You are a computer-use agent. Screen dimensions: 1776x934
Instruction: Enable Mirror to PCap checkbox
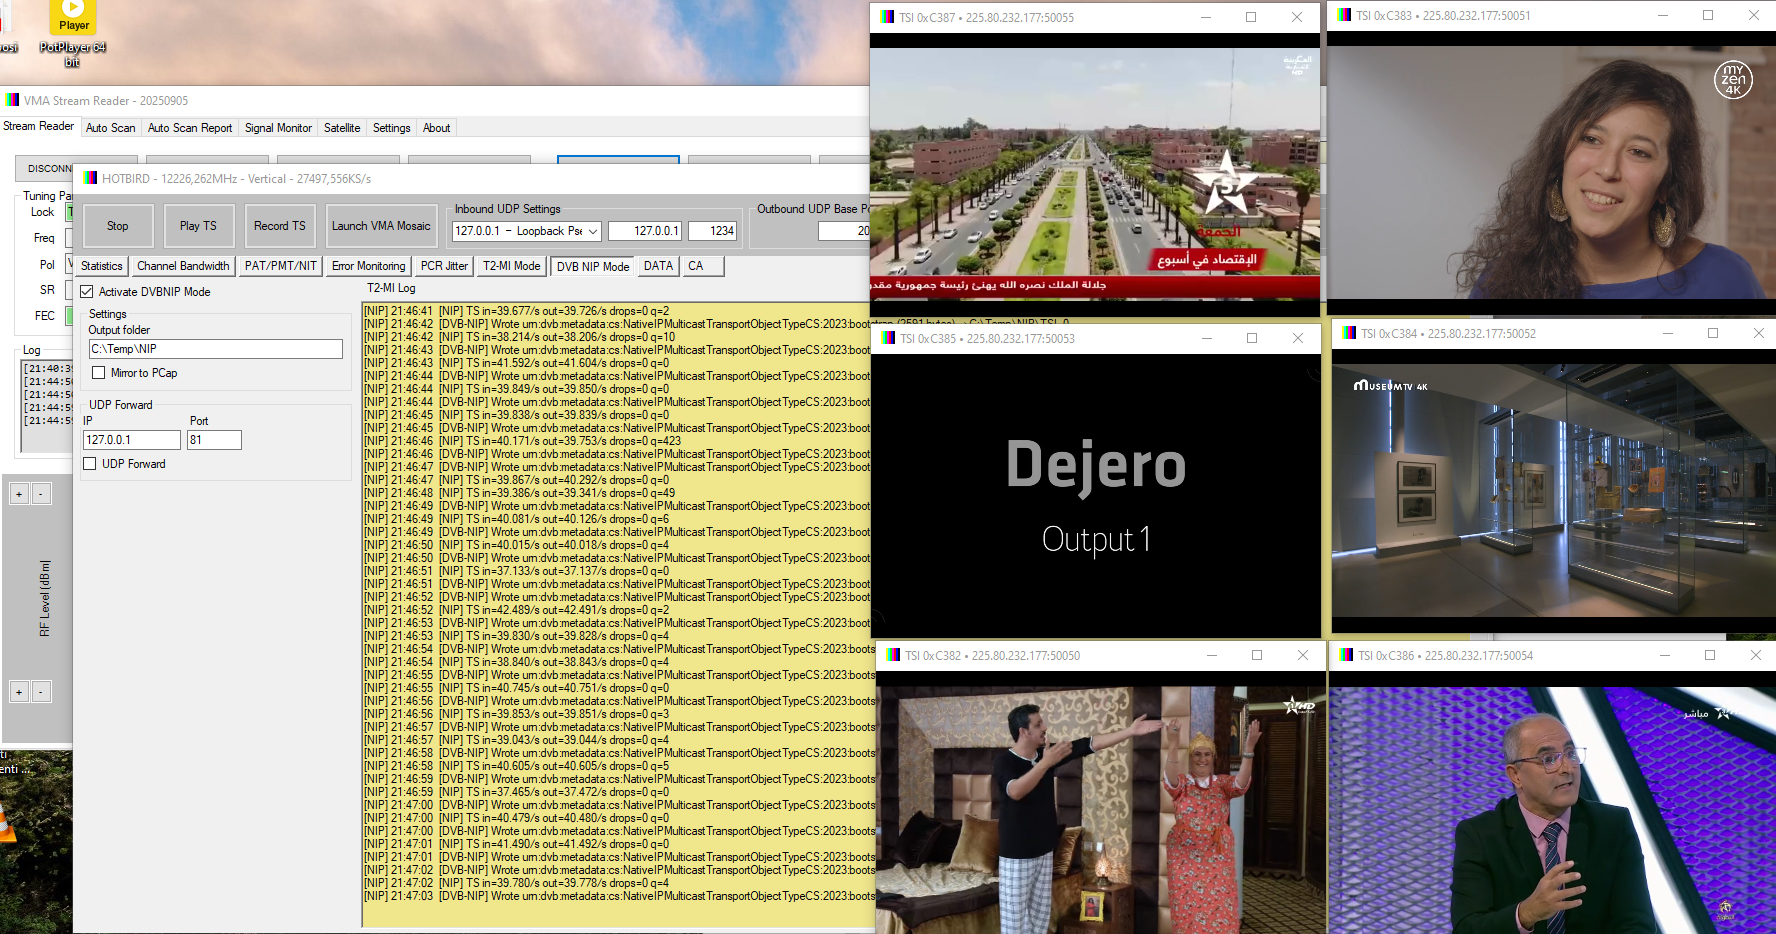coord(98,373)
